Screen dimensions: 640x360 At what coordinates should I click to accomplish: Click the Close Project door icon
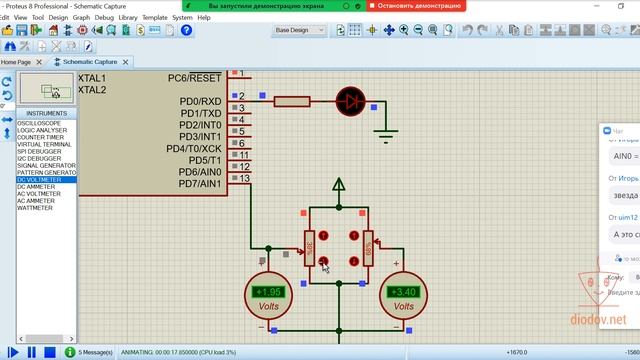(36, 30)
